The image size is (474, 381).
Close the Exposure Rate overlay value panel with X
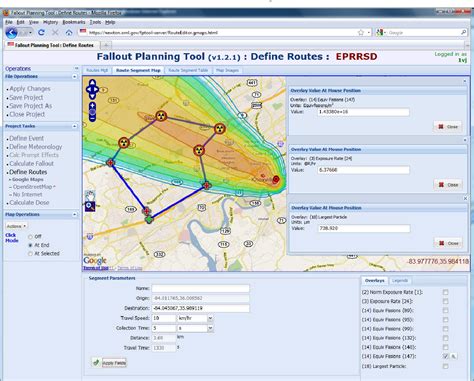click(x=465, y=140)
